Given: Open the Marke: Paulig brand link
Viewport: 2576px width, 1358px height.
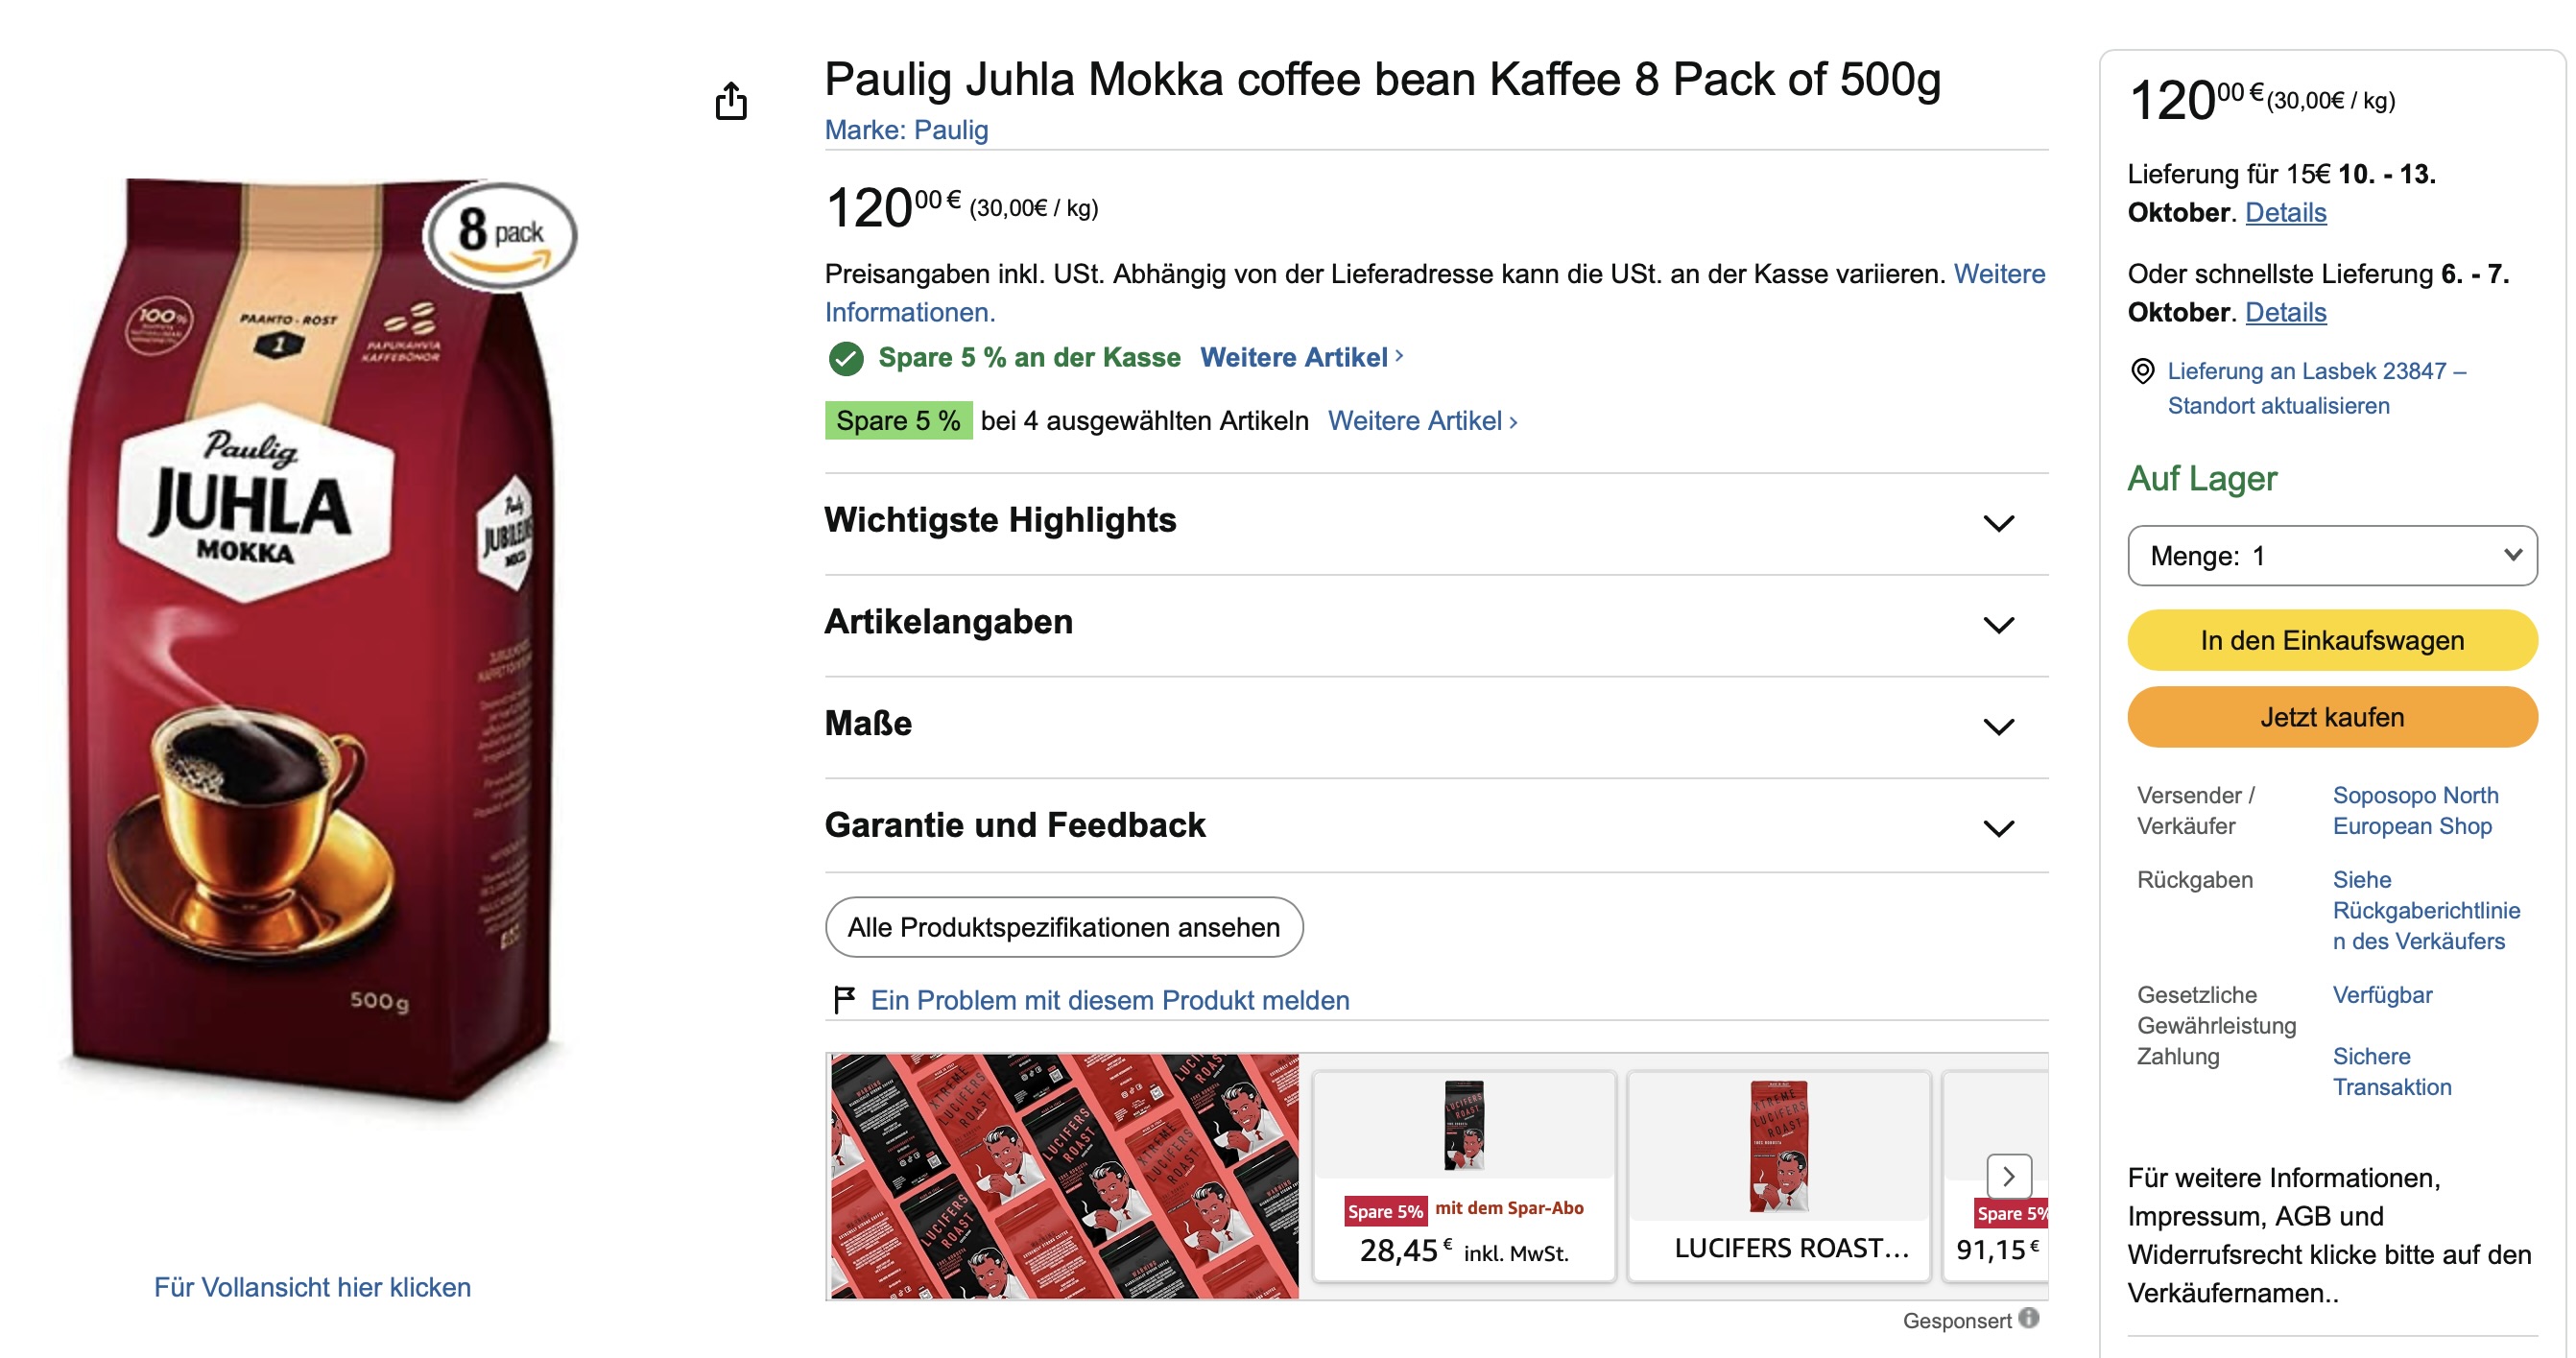Looking at the screenshot, I should point(906,130).
